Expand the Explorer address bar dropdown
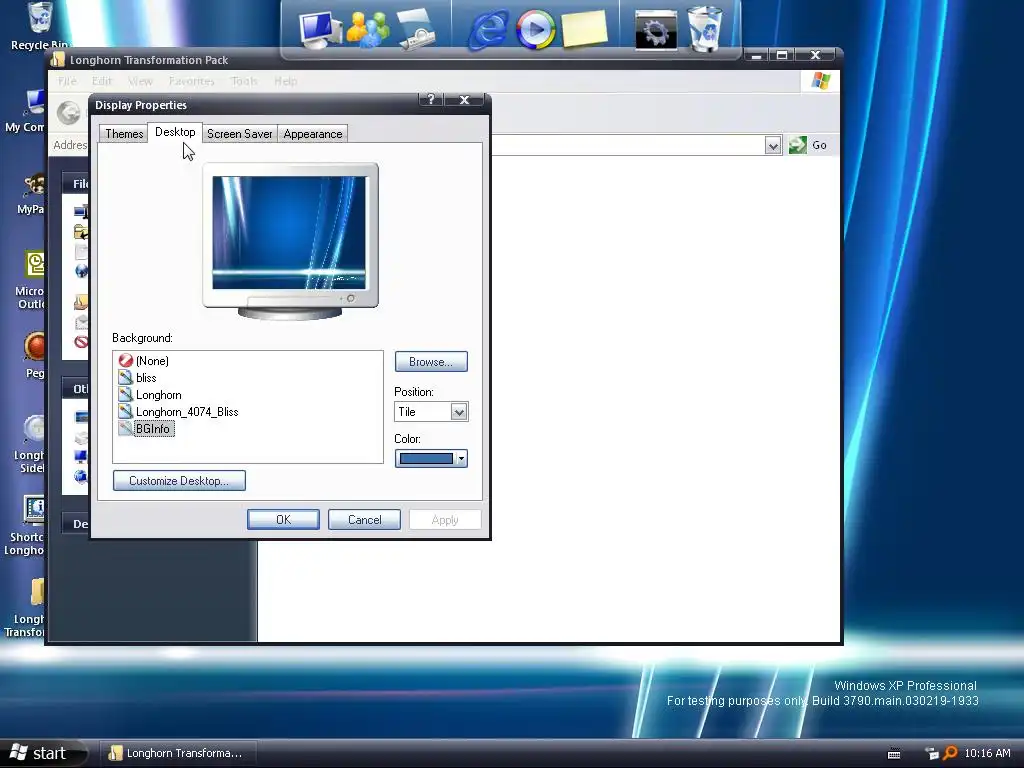This screenshot has width=1024, height=768. tap(773, 145)
